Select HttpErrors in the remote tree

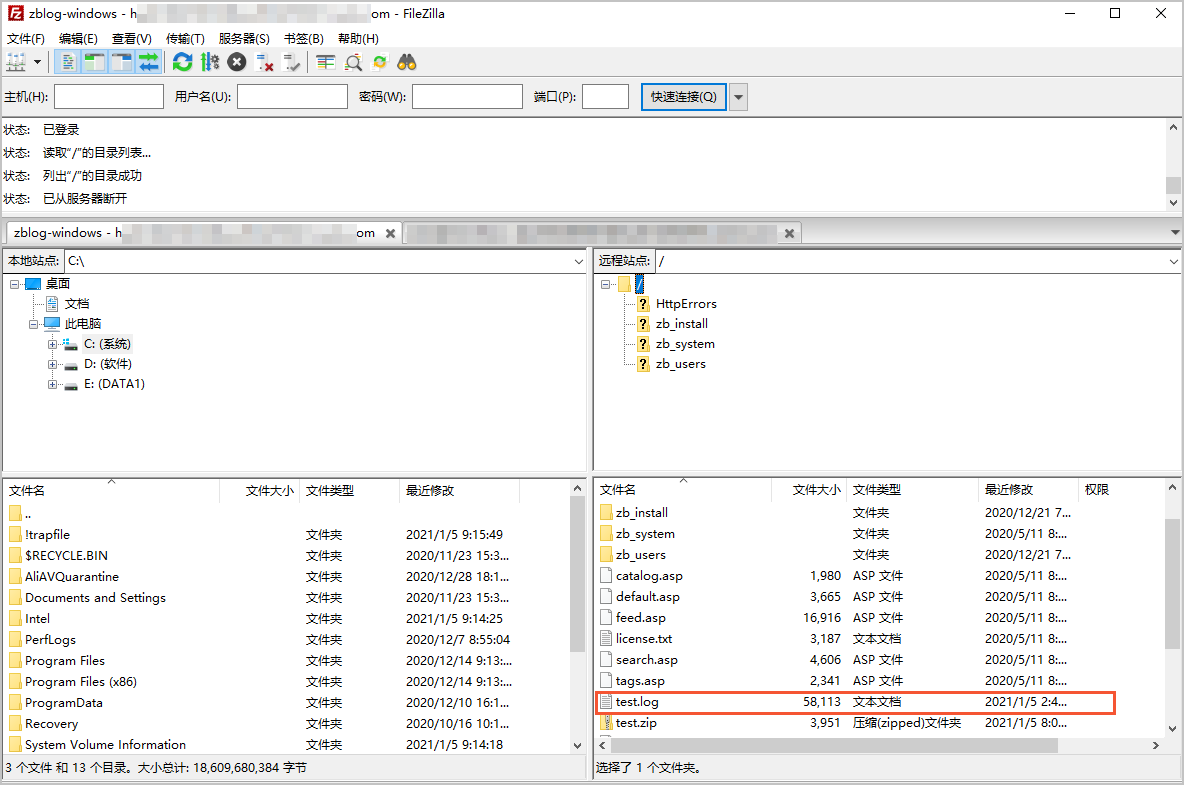pyautogui.click(x=686, y=303)
